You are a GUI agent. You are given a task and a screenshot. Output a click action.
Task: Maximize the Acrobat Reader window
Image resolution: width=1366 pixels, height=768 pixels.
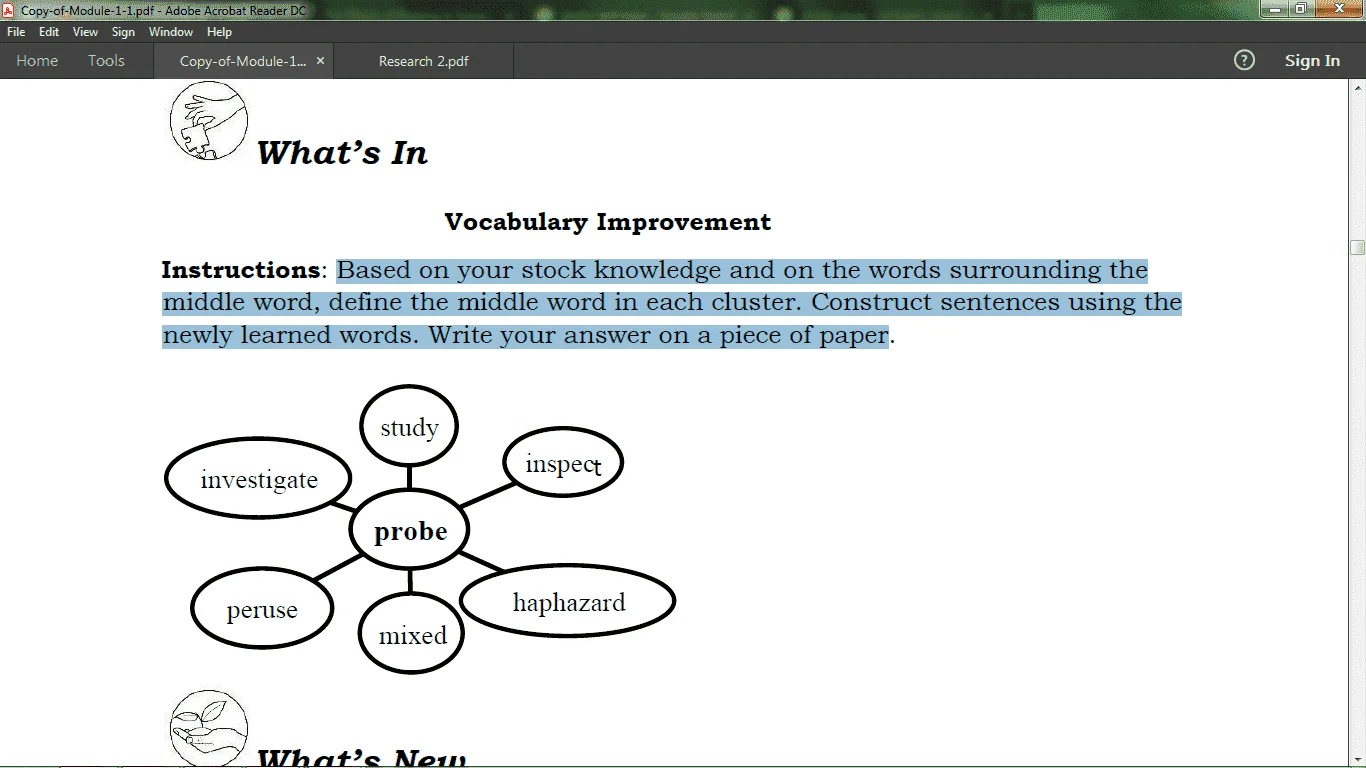1301,9
